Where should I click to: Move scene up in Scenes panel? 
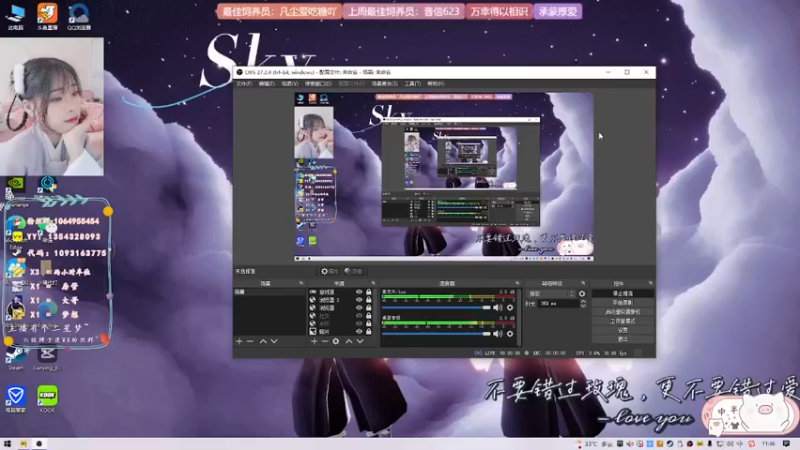(263, 341)
